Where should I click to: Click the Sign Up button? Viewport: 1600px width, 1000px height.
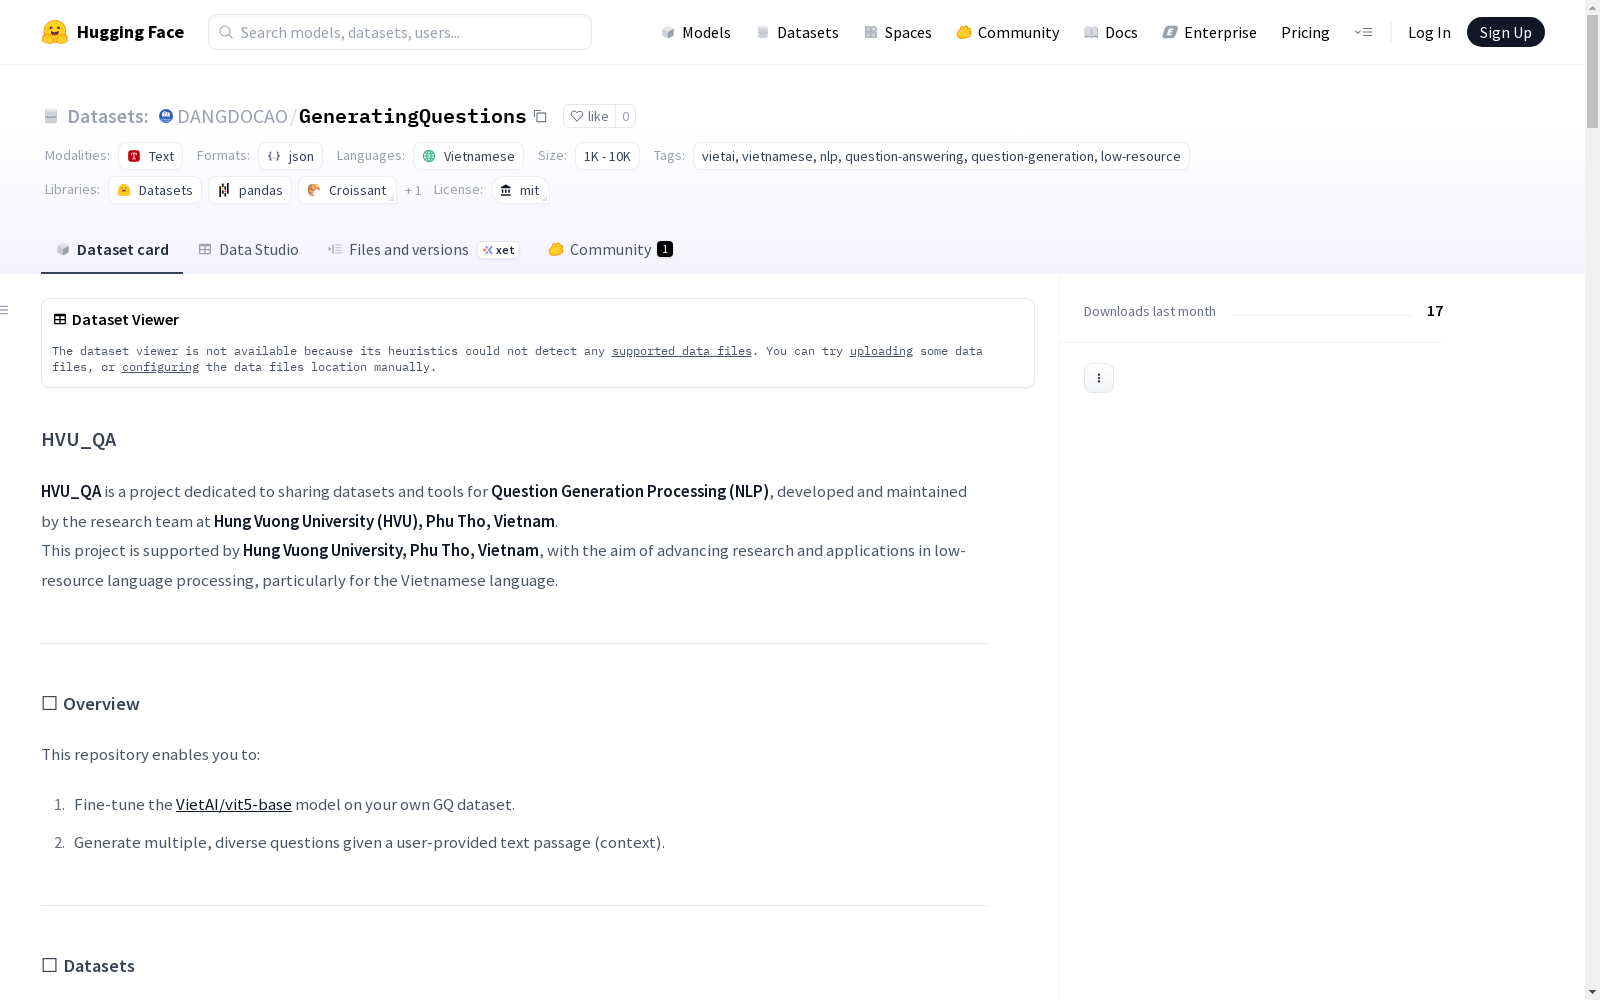coord(1505,32)
